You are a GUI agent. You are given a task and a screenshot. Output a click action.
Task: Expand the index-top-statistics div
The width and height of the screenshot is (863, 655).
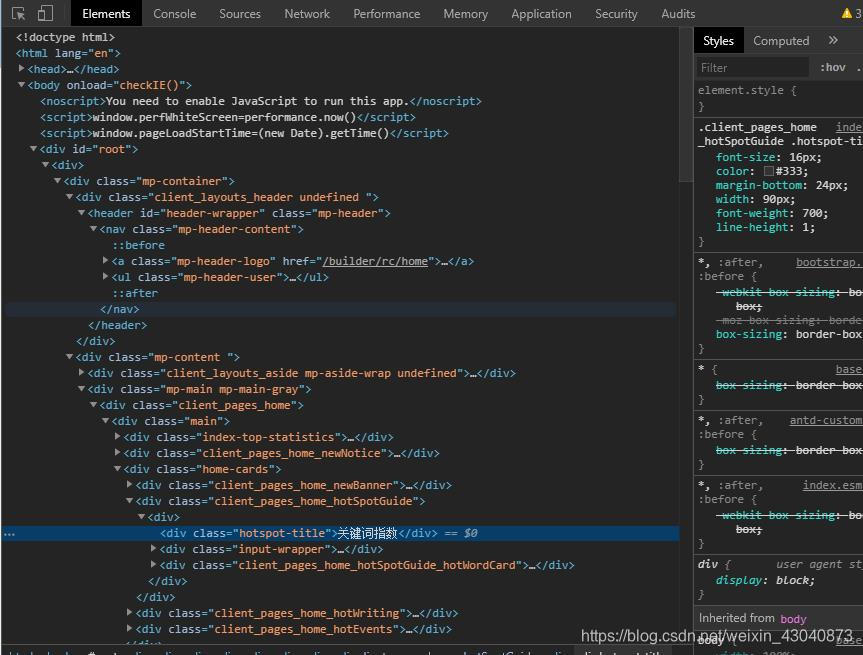pos(117,436)
